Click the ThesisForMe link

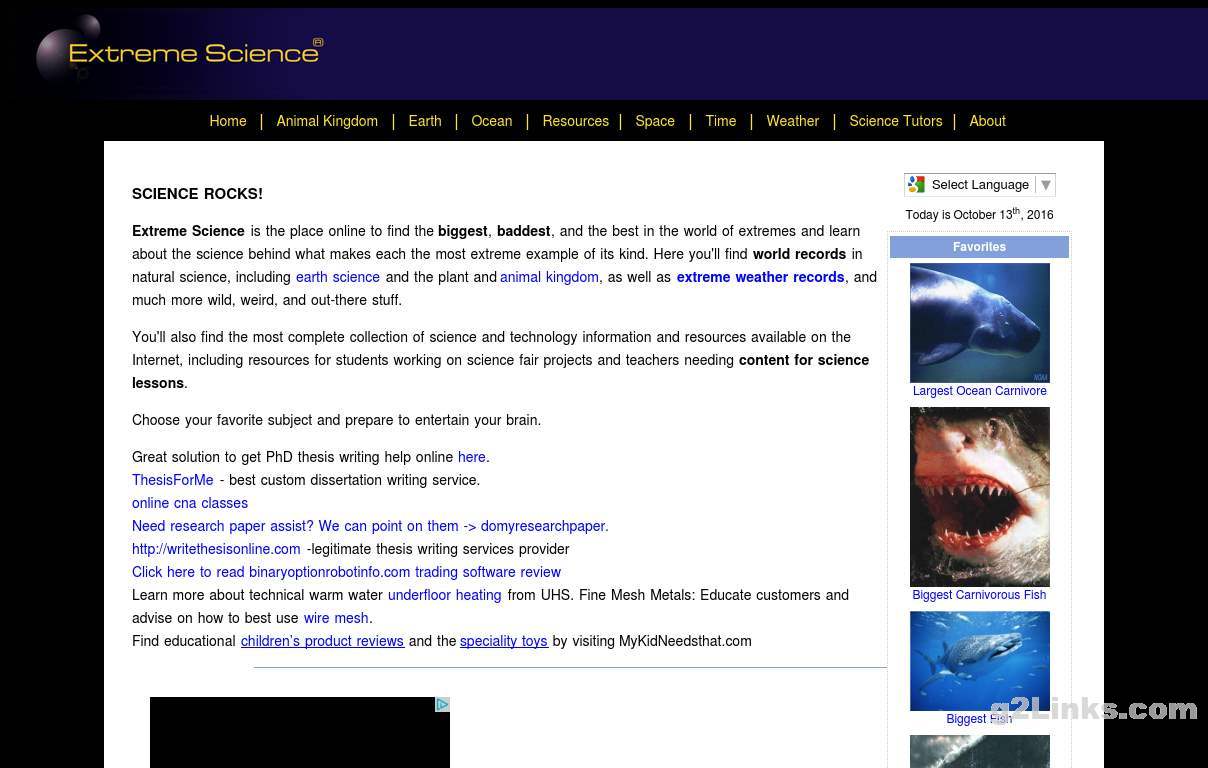click(x=172, y=480)
